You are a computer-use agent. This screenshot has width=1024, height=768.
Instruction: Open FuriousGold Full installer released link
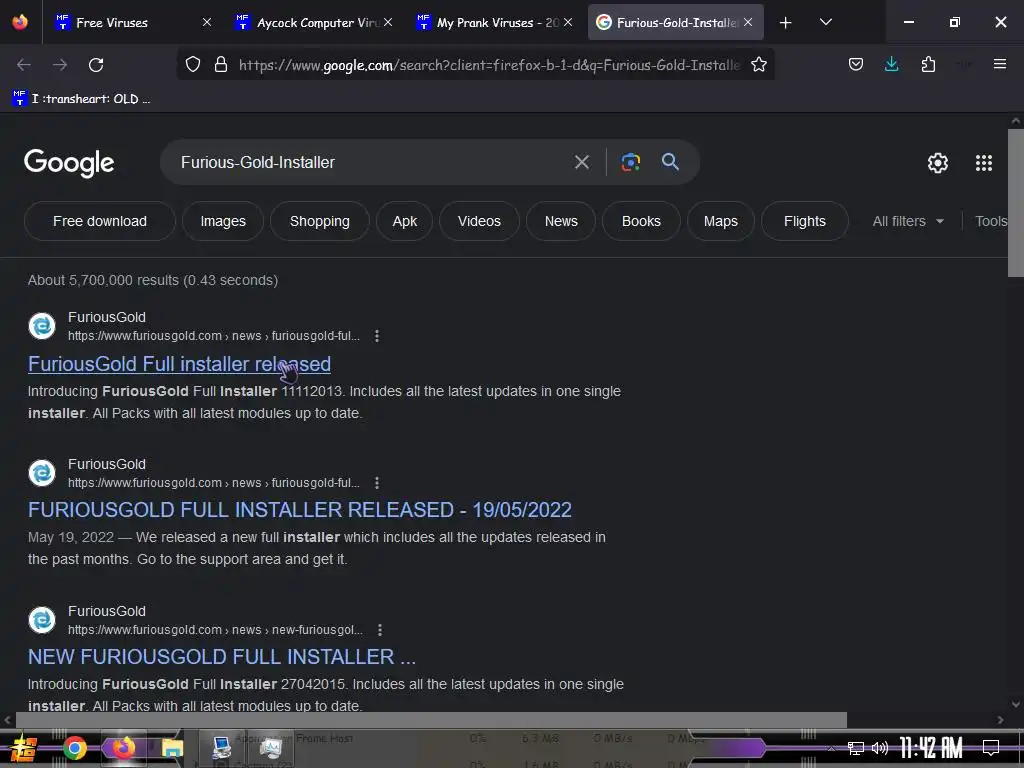179,364
